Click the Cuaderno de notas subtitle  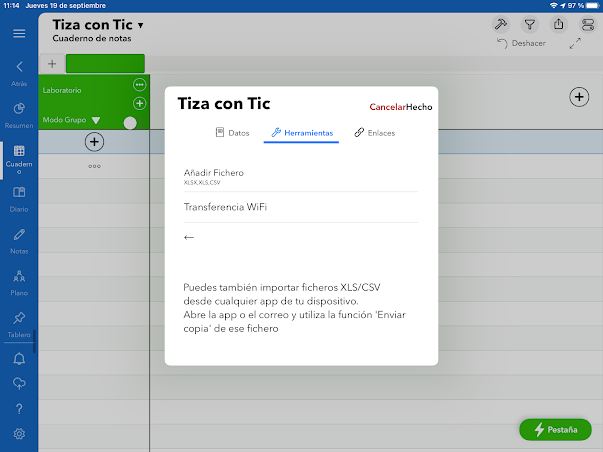pos(92,38)
